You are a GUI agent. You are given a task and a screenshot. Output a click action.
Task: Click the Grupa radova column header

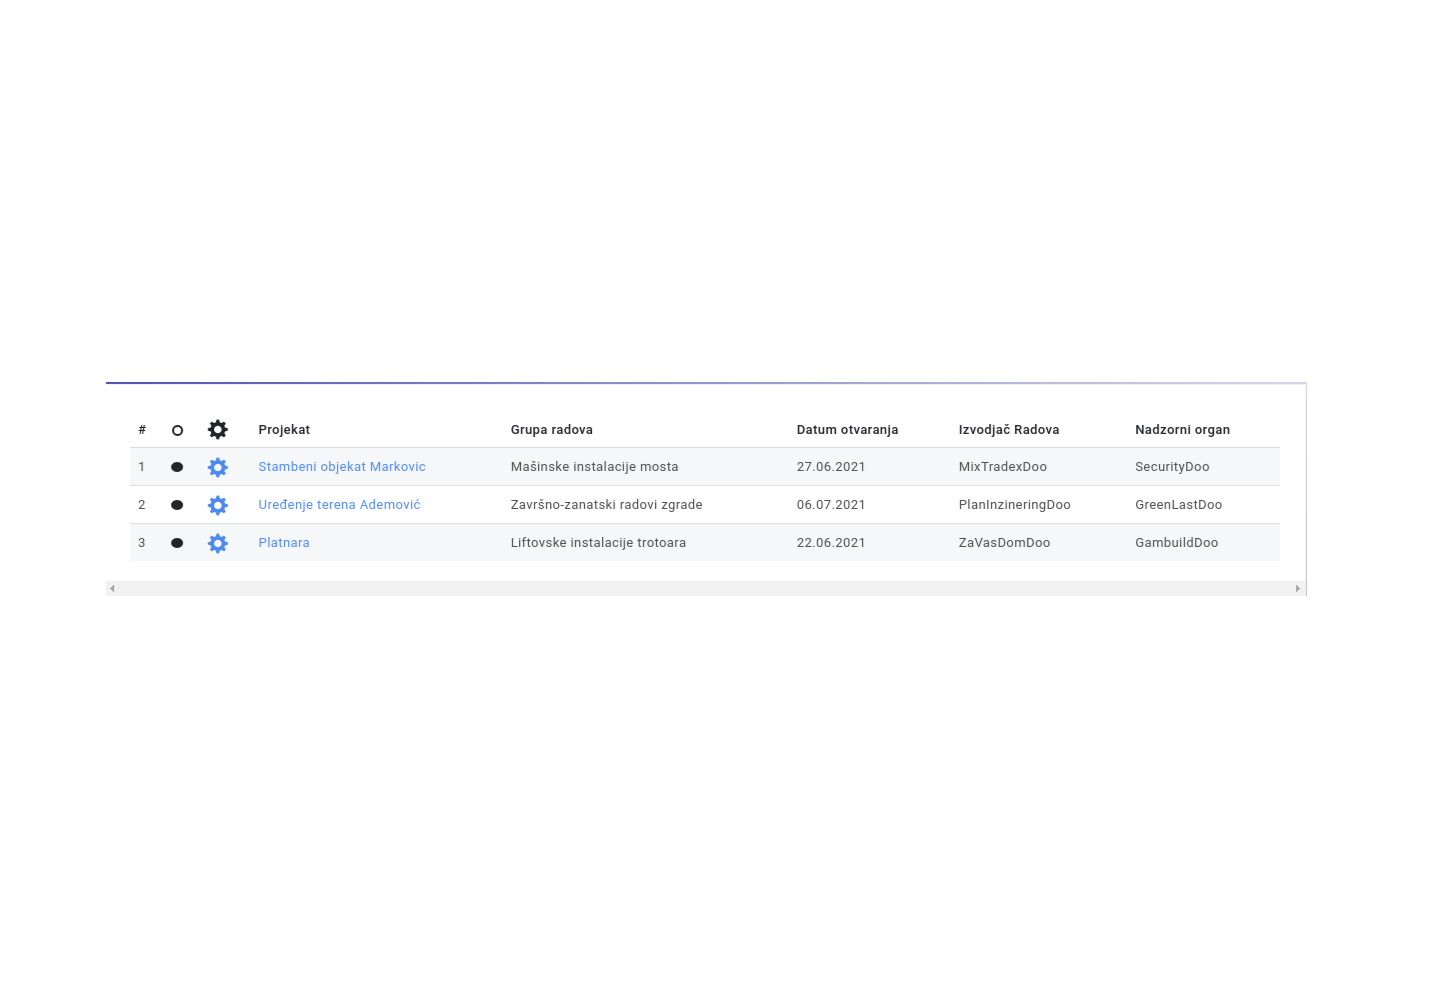(551, 430)
